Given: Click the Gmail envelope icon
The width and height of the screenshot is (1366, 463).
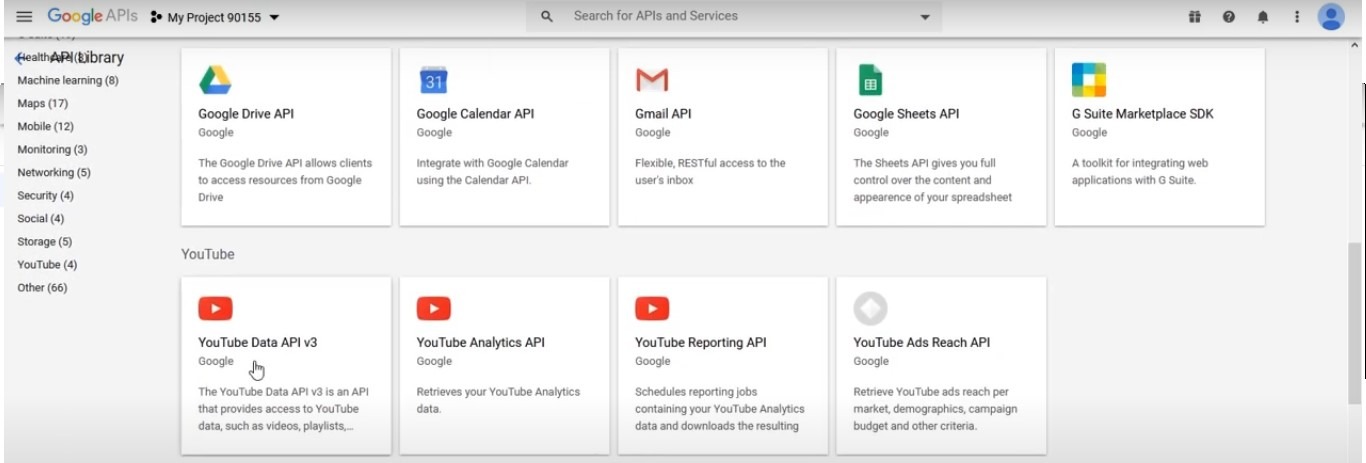Looking at the screenshot, I should point(652,79).
